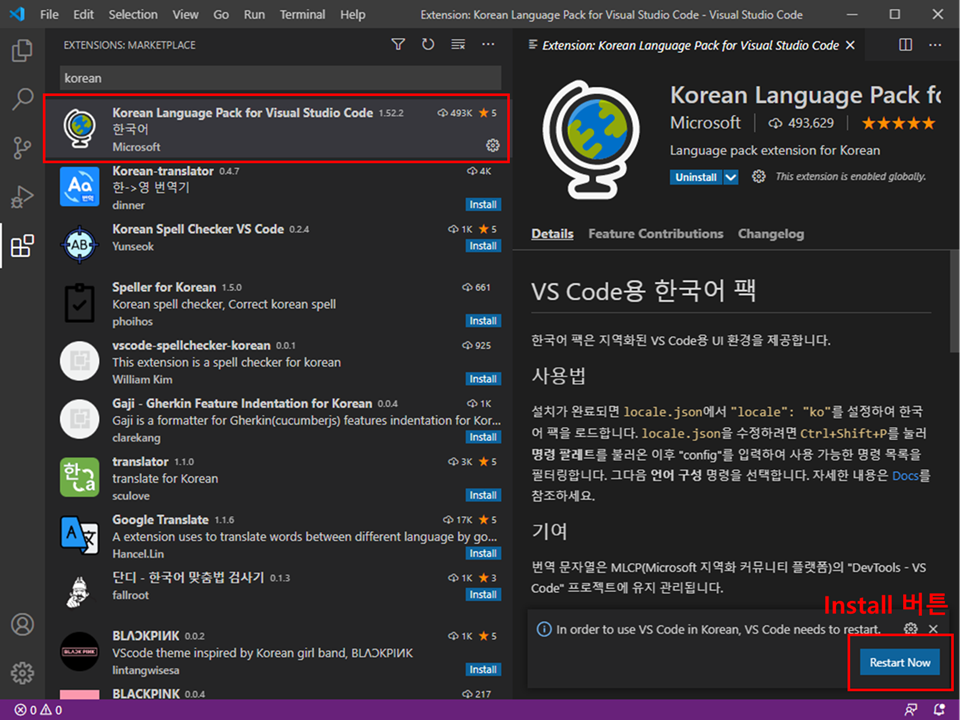Open the Terminal menu

pos(302,14)
